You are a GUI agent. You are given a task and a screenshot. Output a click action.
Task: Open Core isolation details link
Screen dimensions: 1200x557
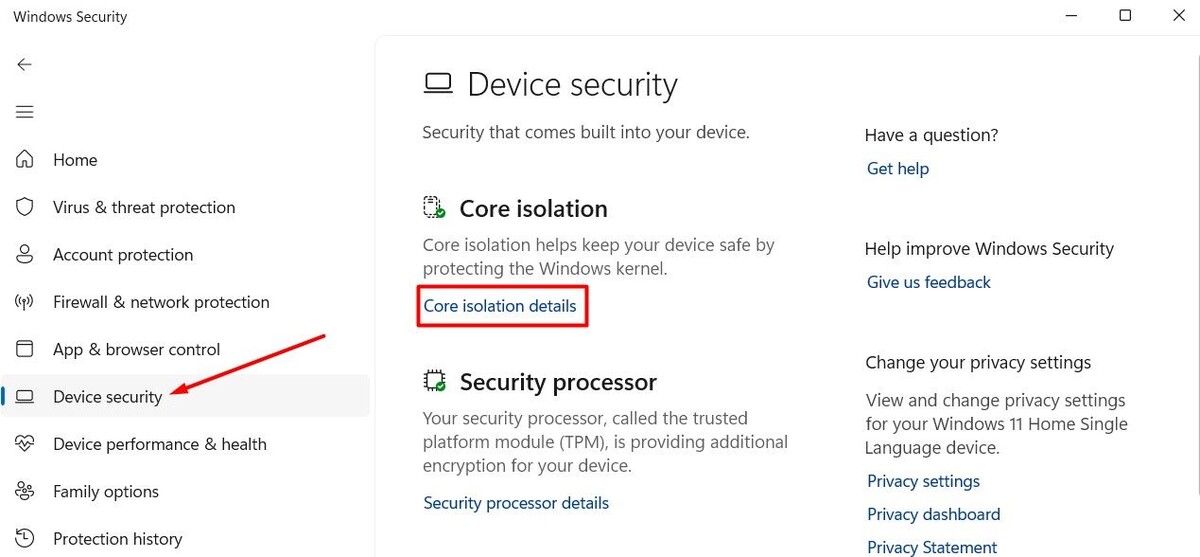point(500,306)
